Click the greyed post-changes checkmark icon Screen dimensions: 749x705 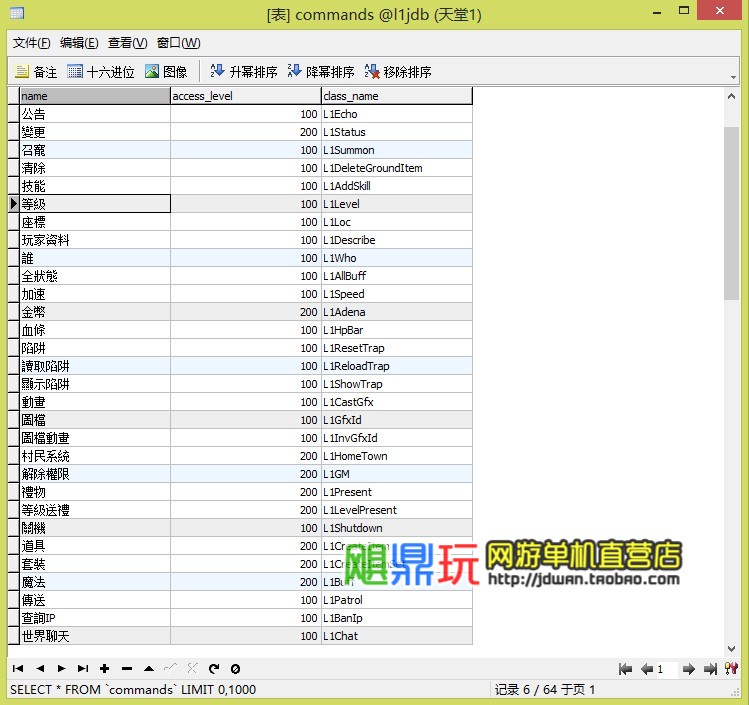(x=171, y=668)
